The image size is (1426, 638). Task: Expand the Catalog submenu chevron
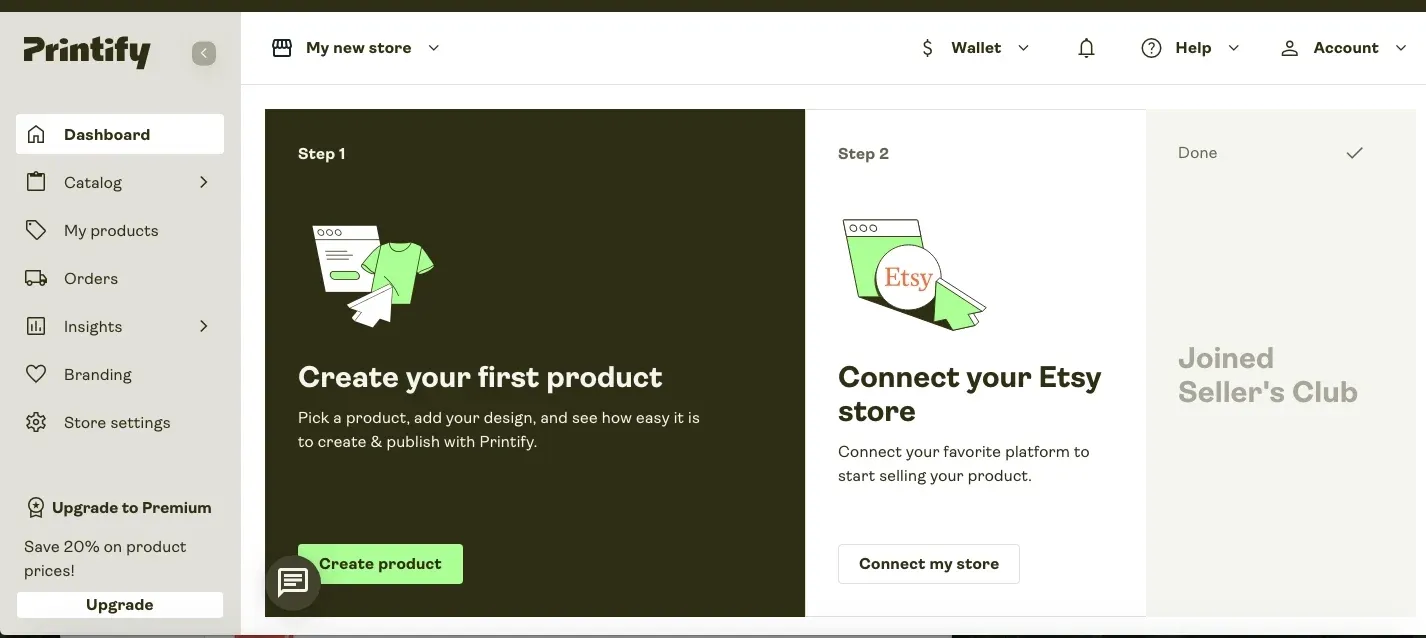204,182
